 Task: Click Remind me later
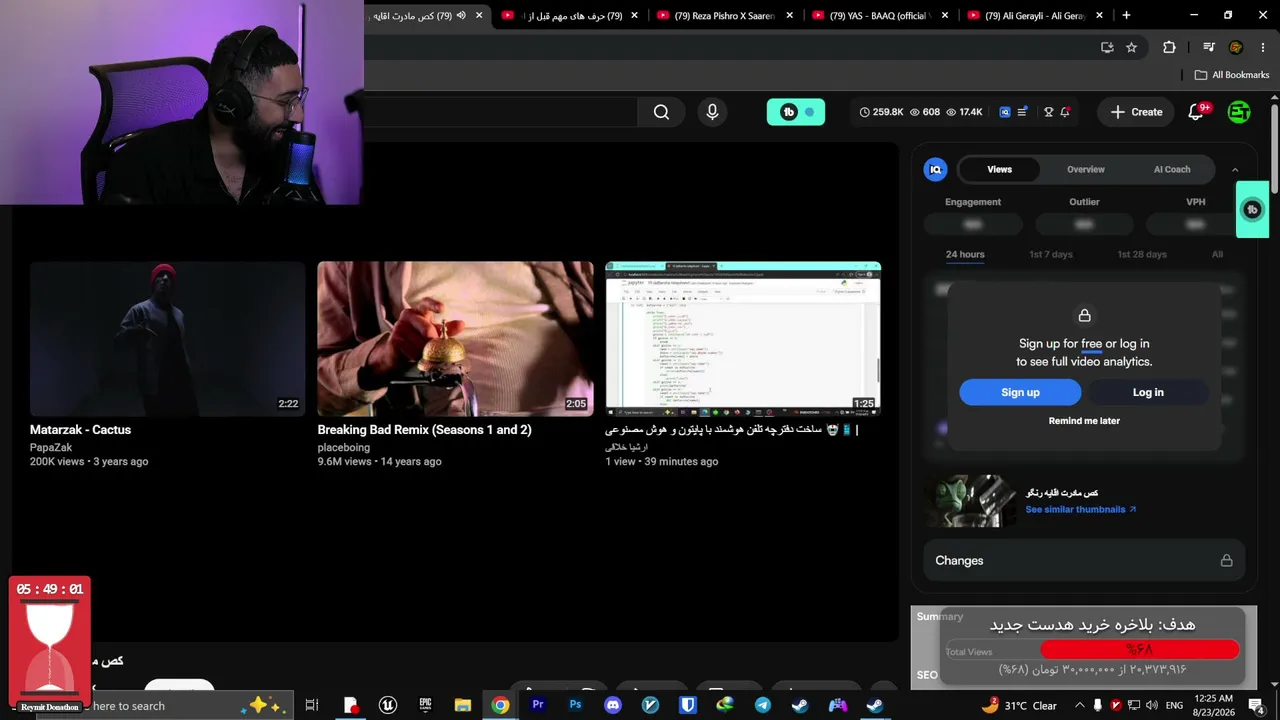pos(1084,421)
